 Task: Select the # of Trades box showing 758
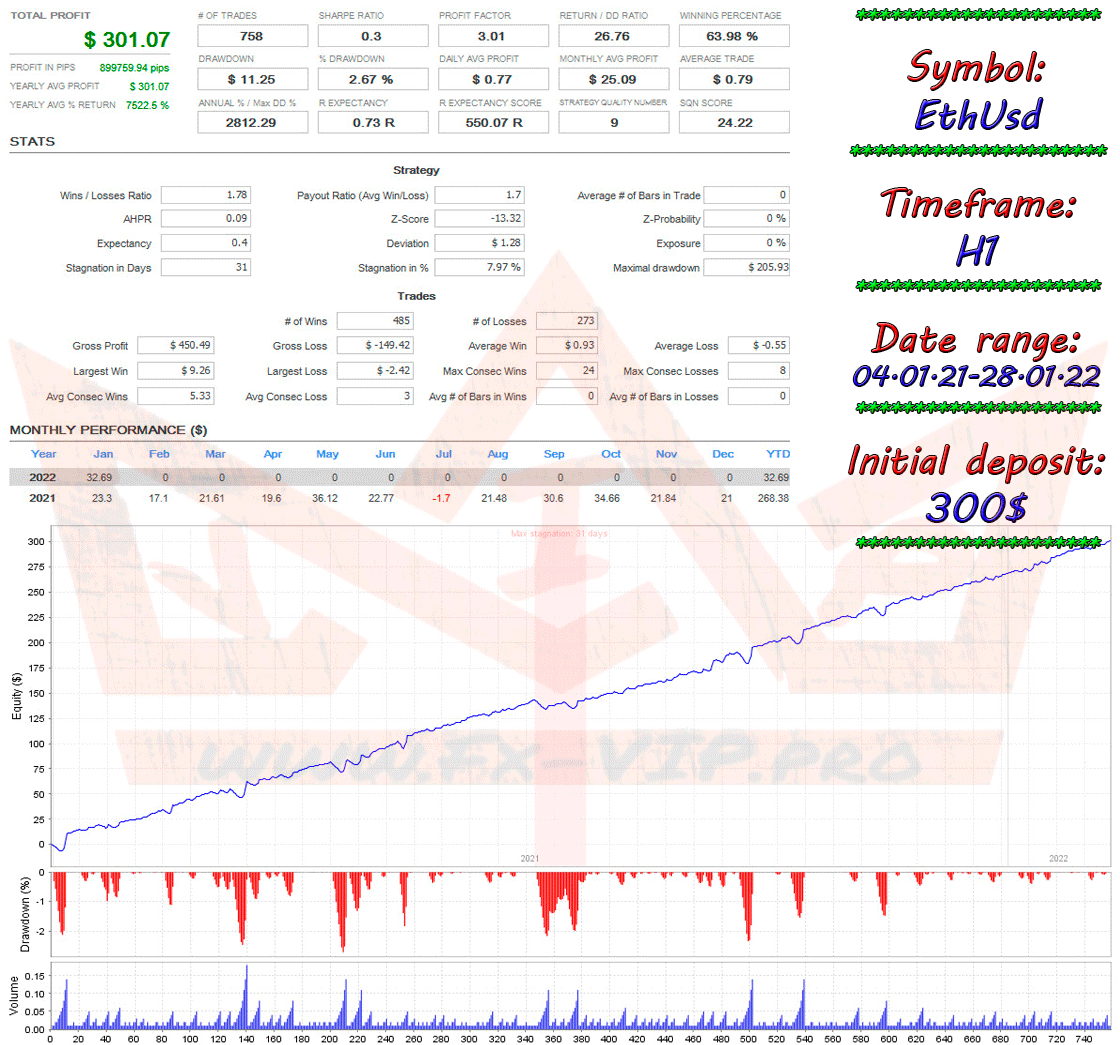[x=253, y=35]
